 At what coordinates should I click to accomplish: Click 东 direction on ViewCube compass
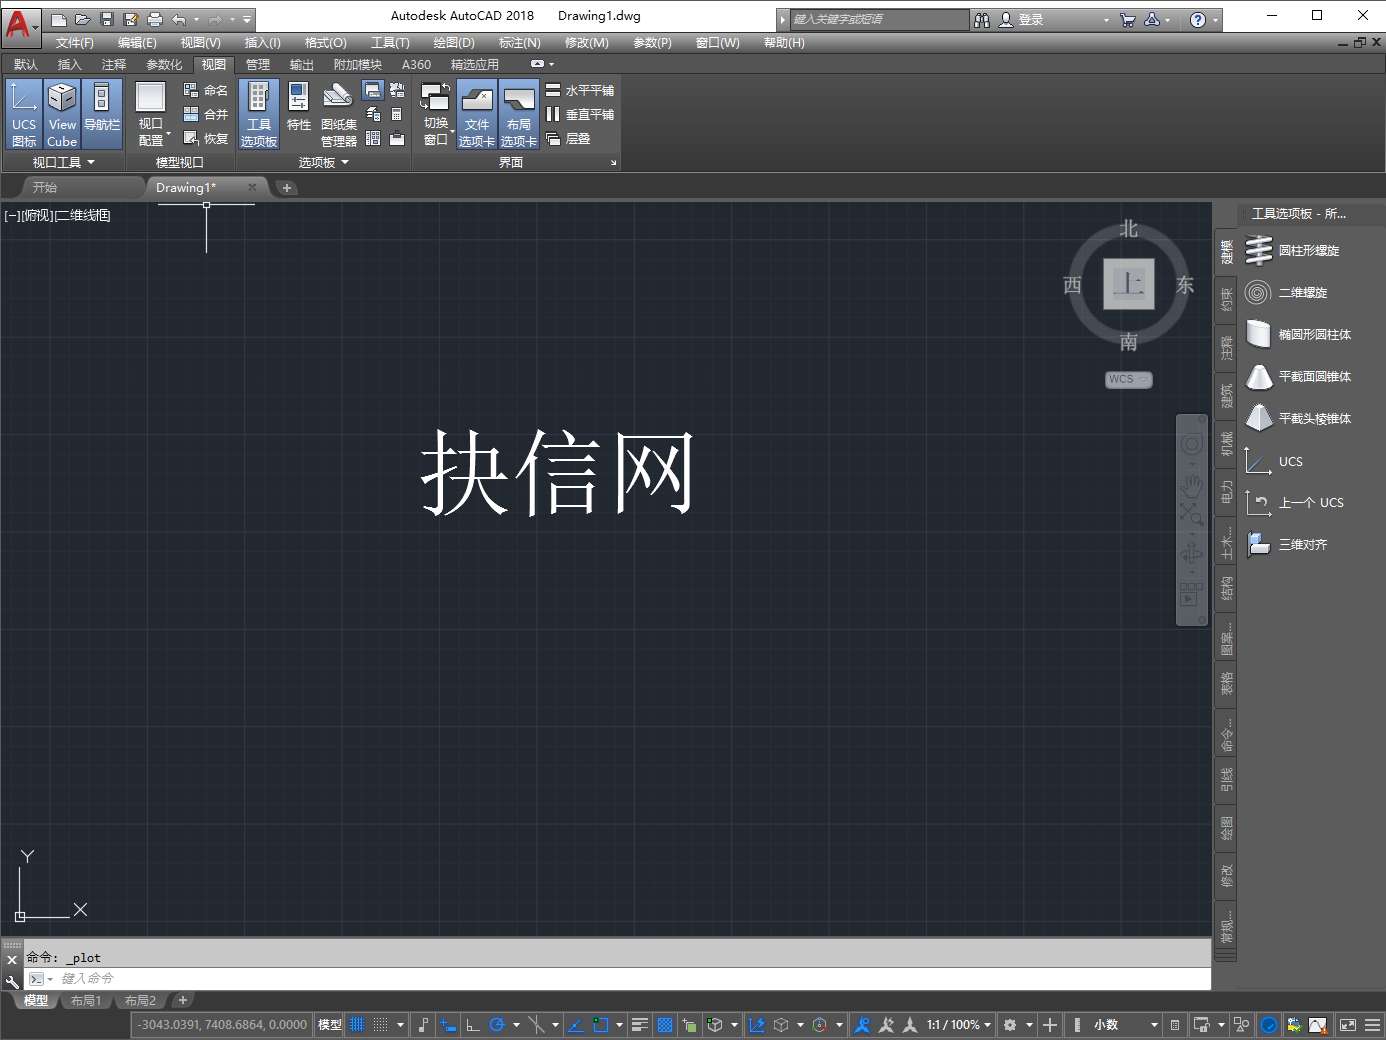point(1186,285)
